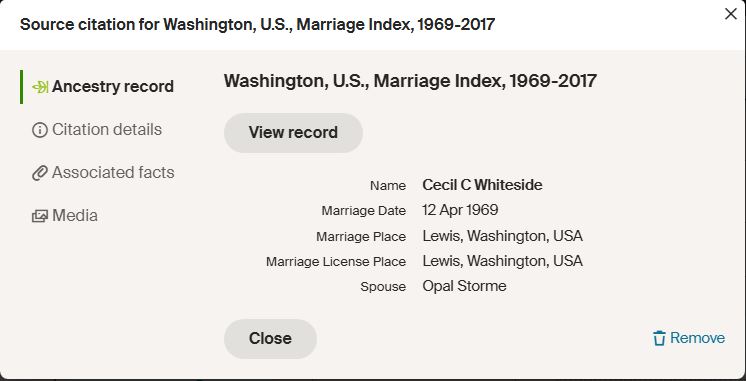Click the bold Washington Marriage Index heading
Image resolution: width=746 pixels, height=381 pixels.
pyautogui.click(x=410, y=81)
